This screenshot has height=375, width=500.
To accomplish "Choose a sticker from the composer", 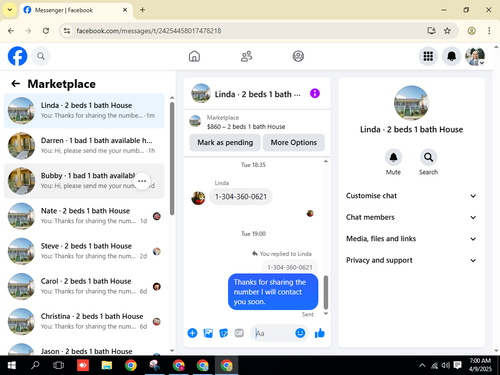I will (224, 333).
